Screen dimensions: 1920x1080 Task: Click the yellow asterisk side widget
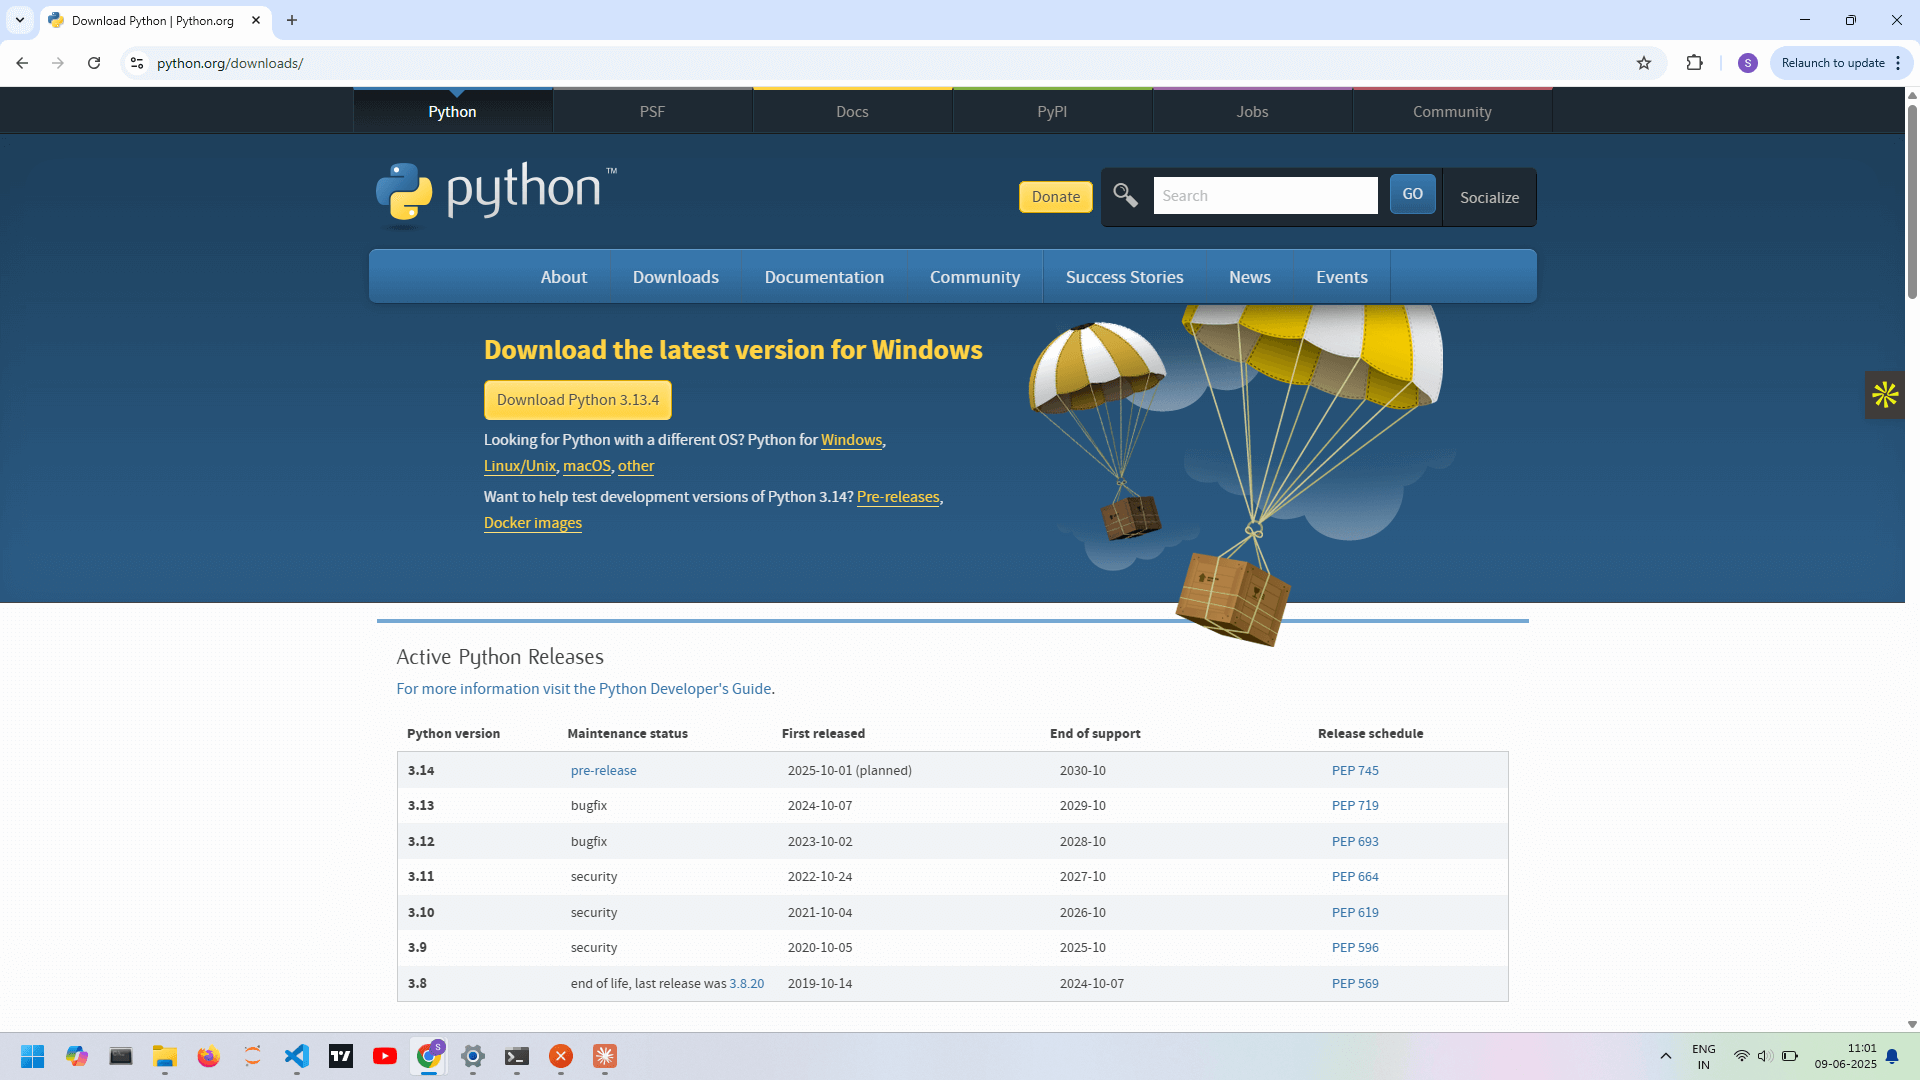point(1886,395)
